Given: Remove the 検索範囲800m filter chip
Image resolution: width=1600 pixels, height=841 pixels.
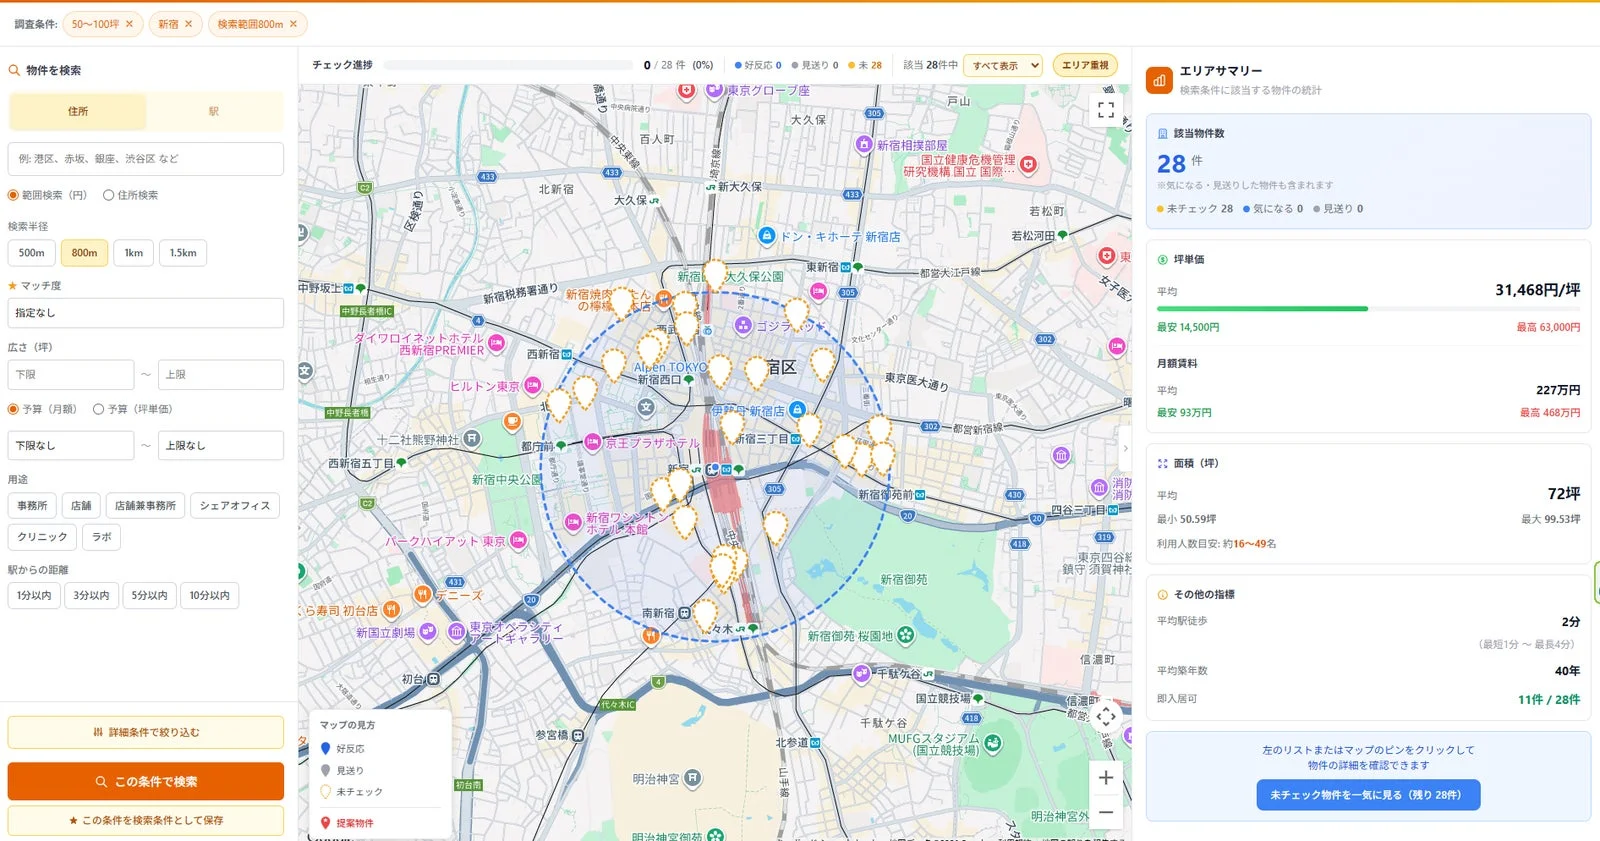Looking at the screenshot, I should click(293, 24).
